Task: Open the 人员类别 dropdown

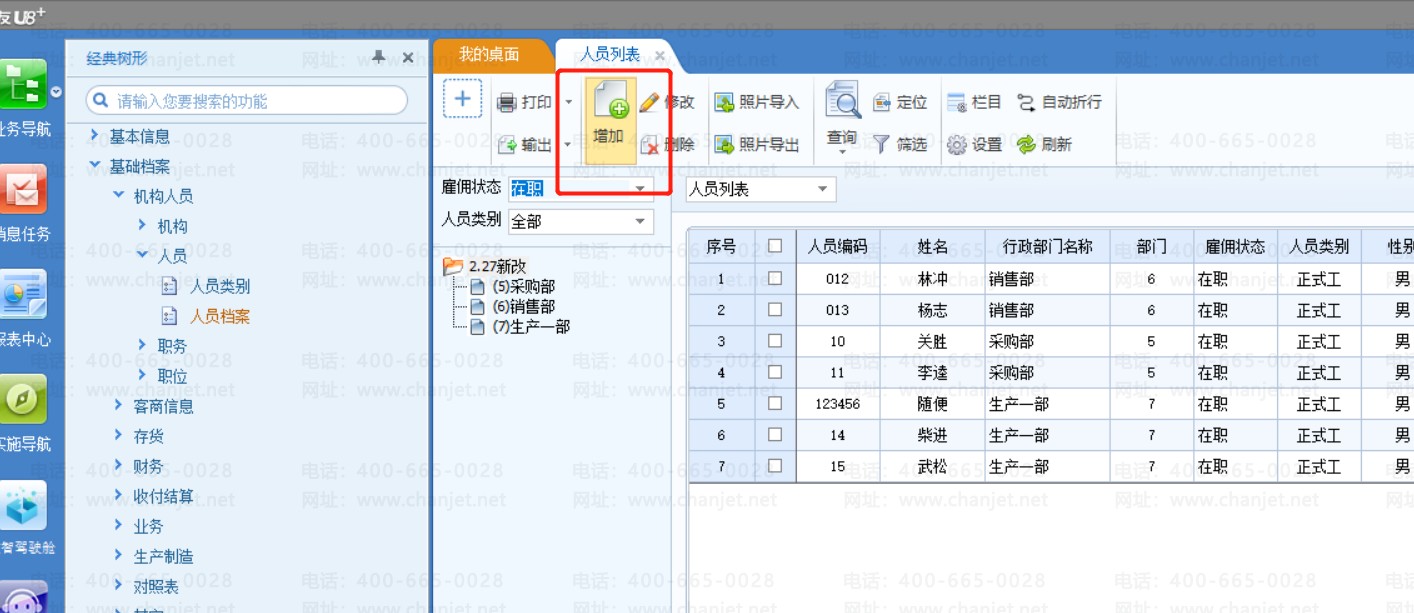Action: click(640, 221)
